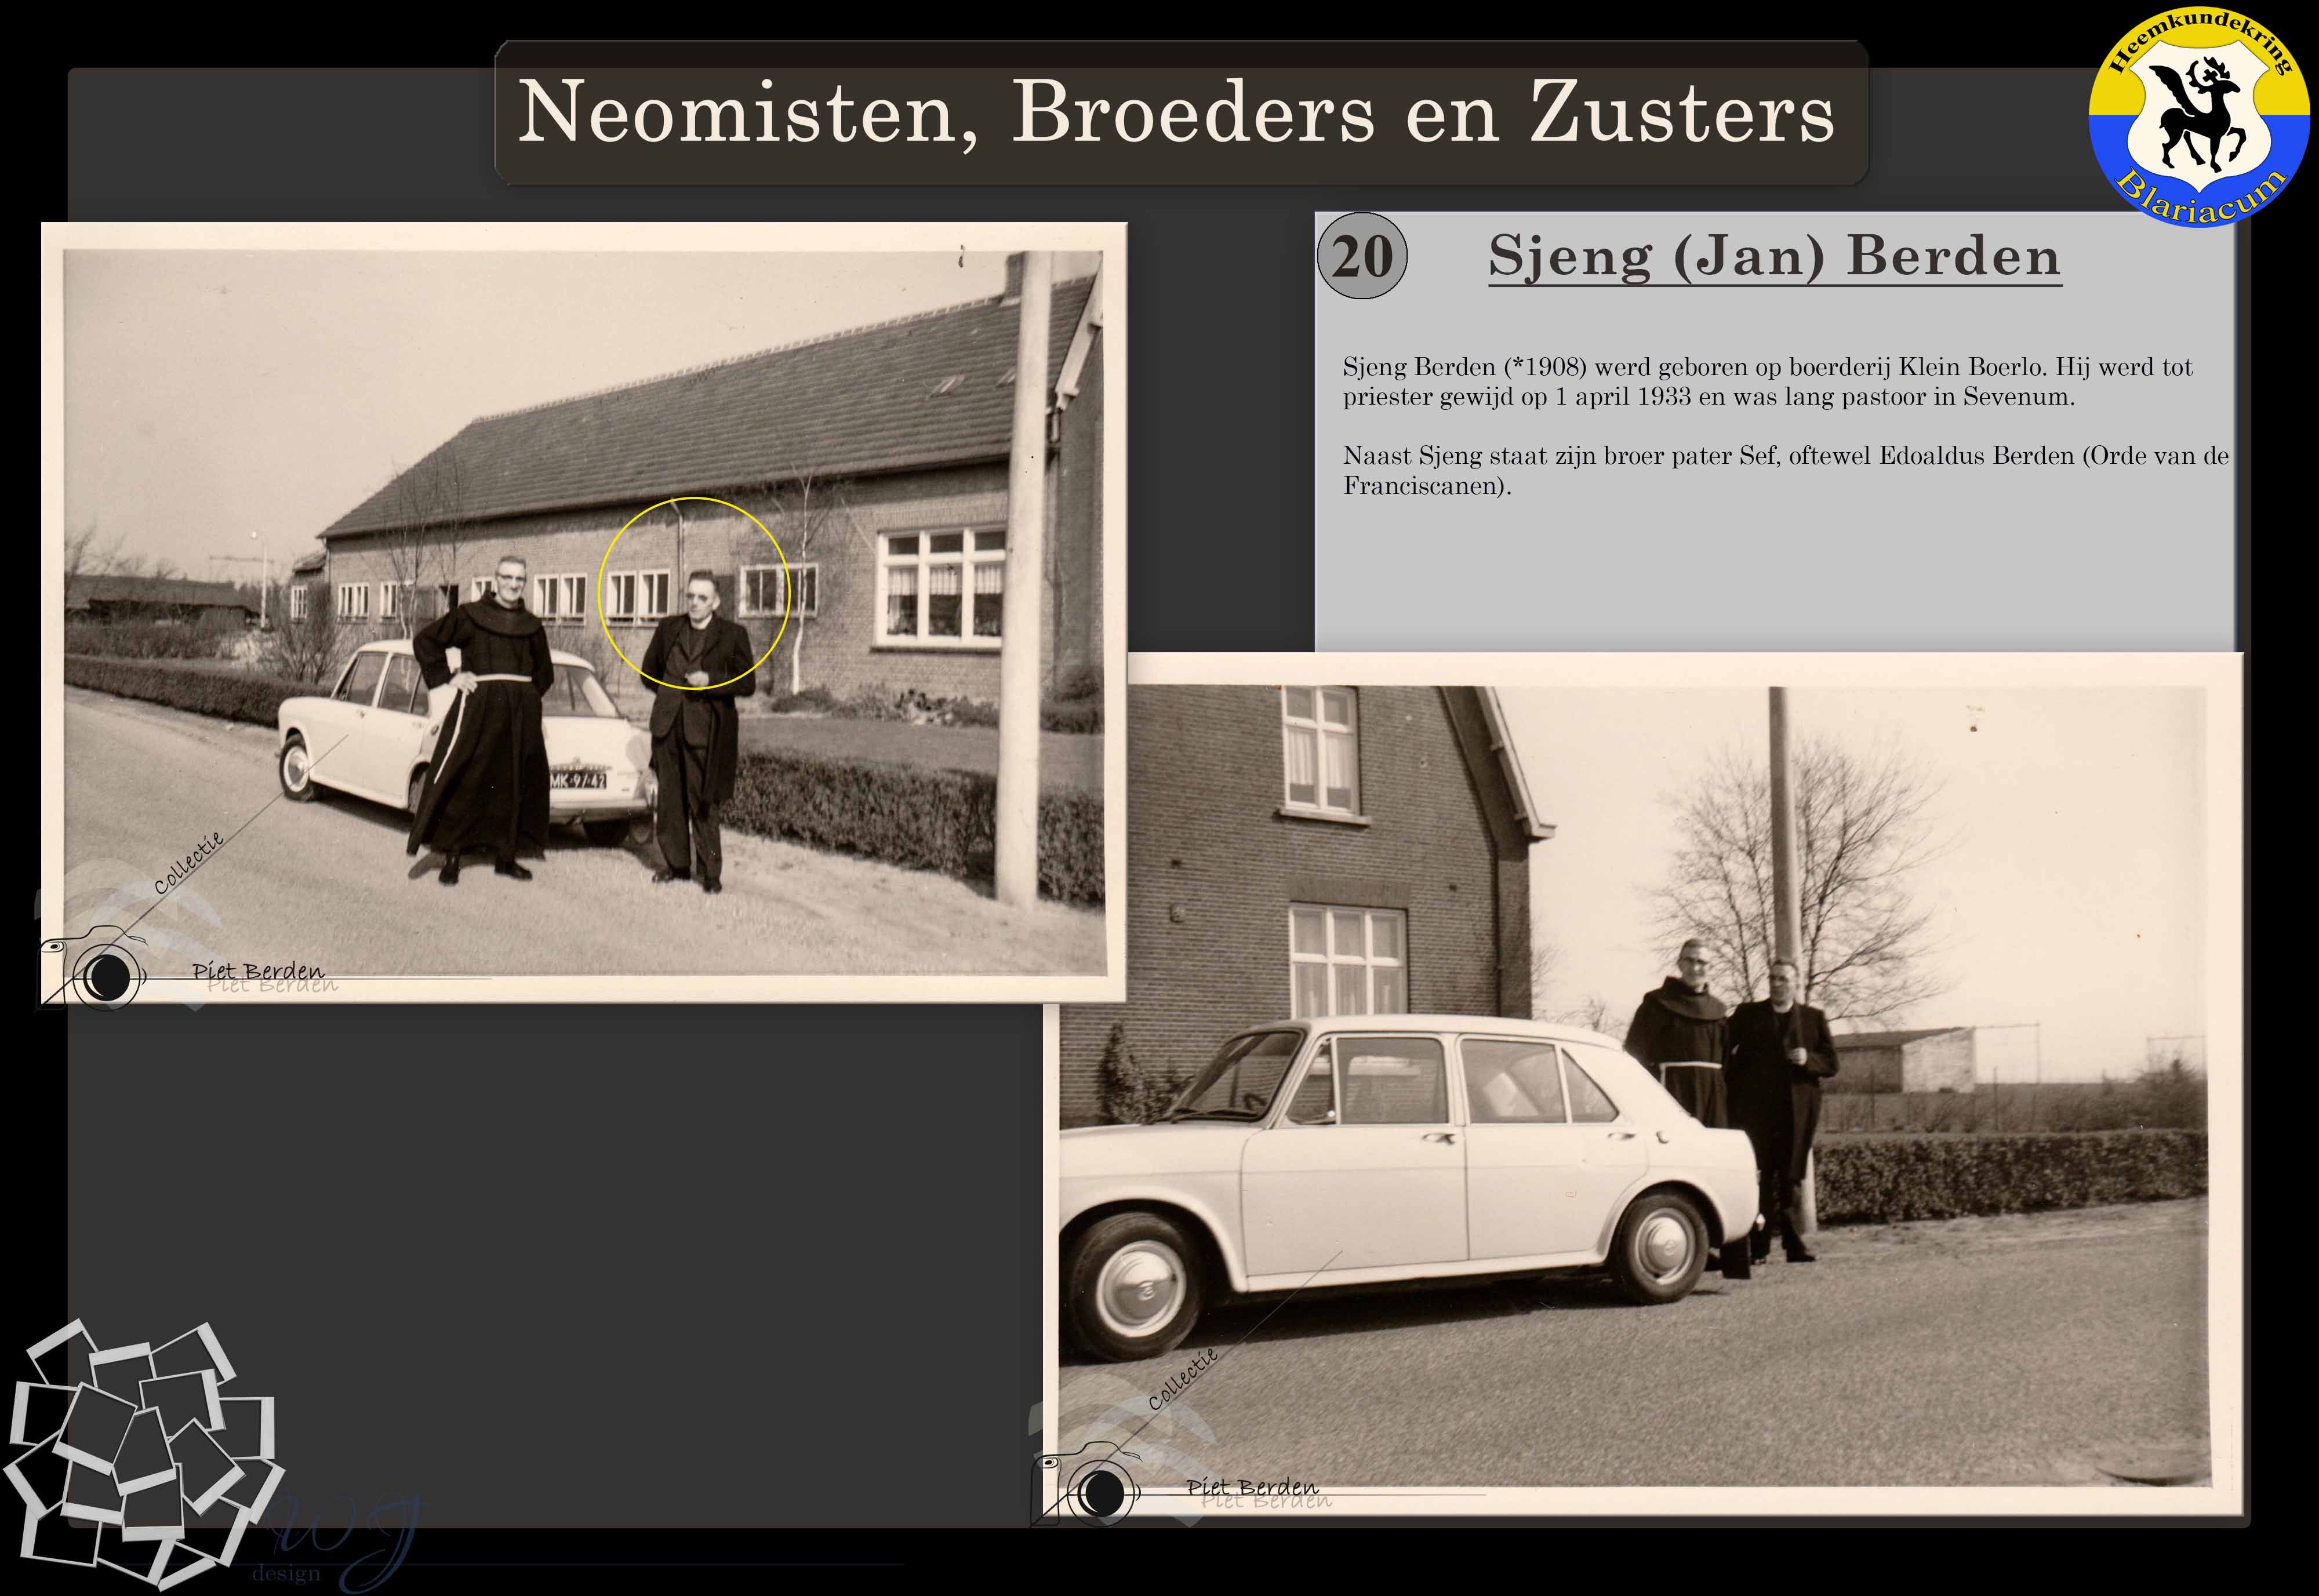The image size is (2319, 1596).
Task: Click the yellow circle highlighting the priest
Action: tap(694, 593)
